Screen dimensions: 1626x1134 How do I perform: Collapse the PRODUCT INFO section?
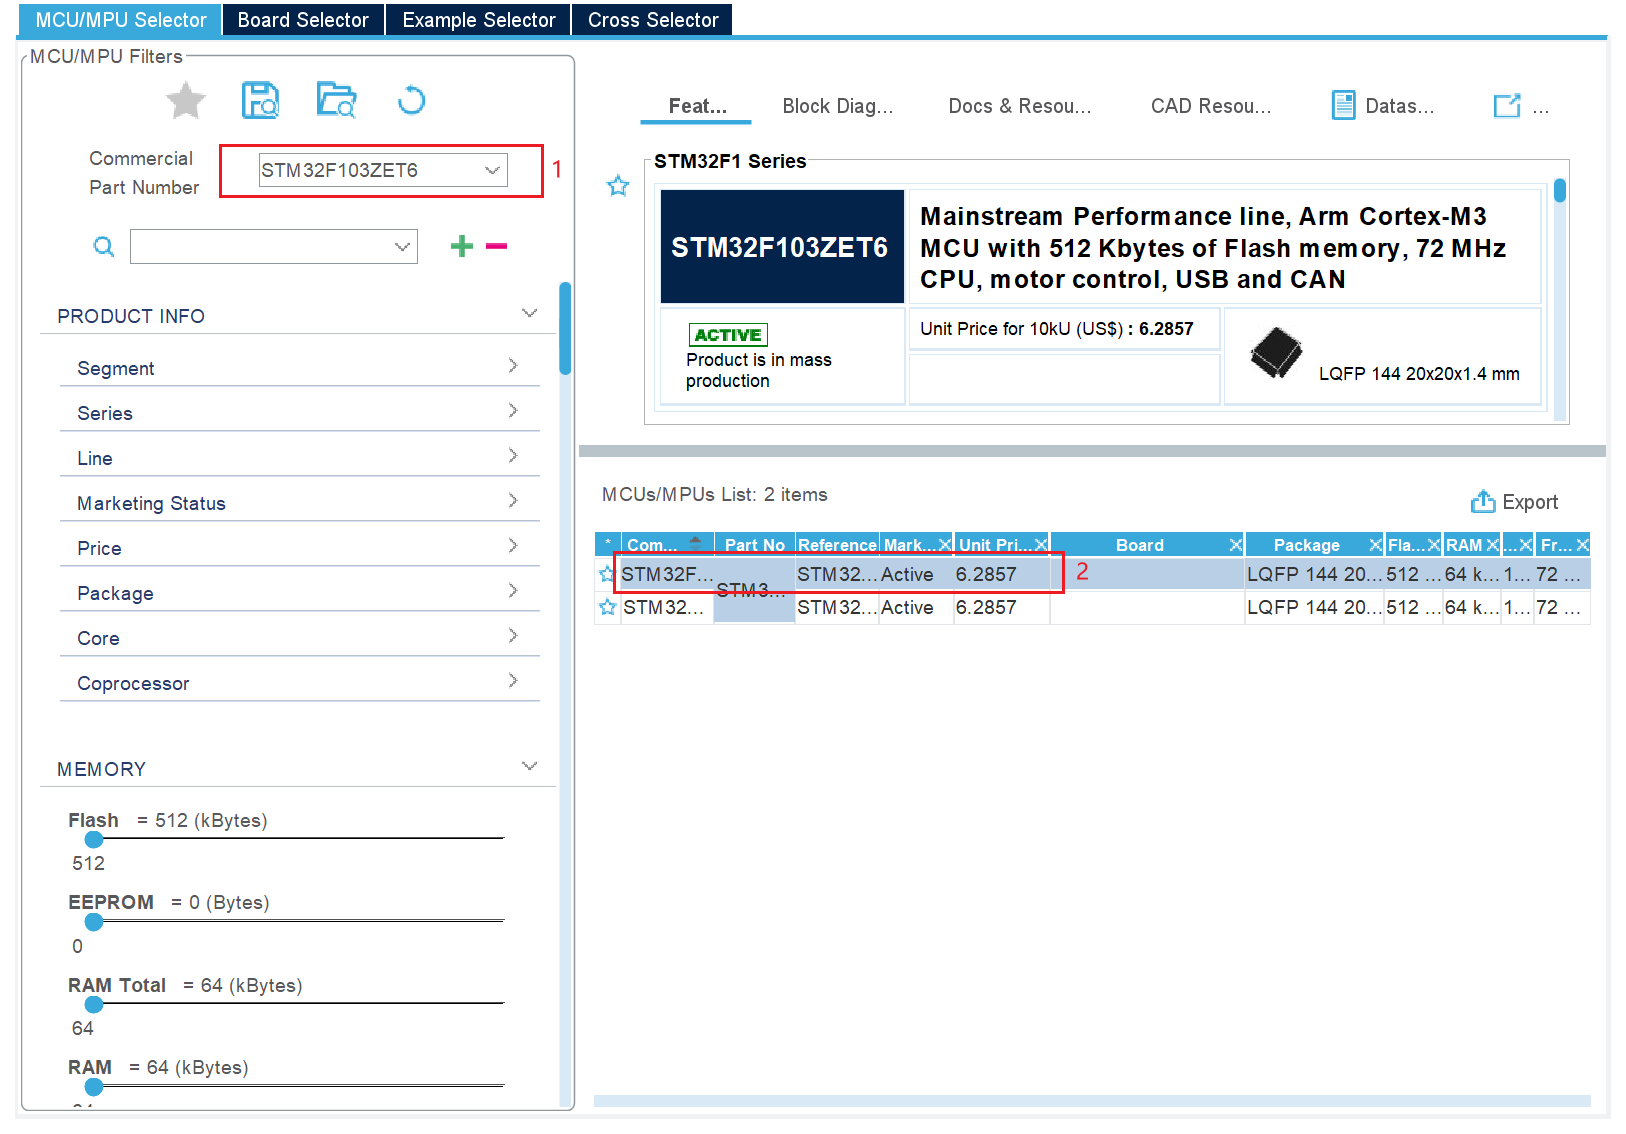click(530, 314)
